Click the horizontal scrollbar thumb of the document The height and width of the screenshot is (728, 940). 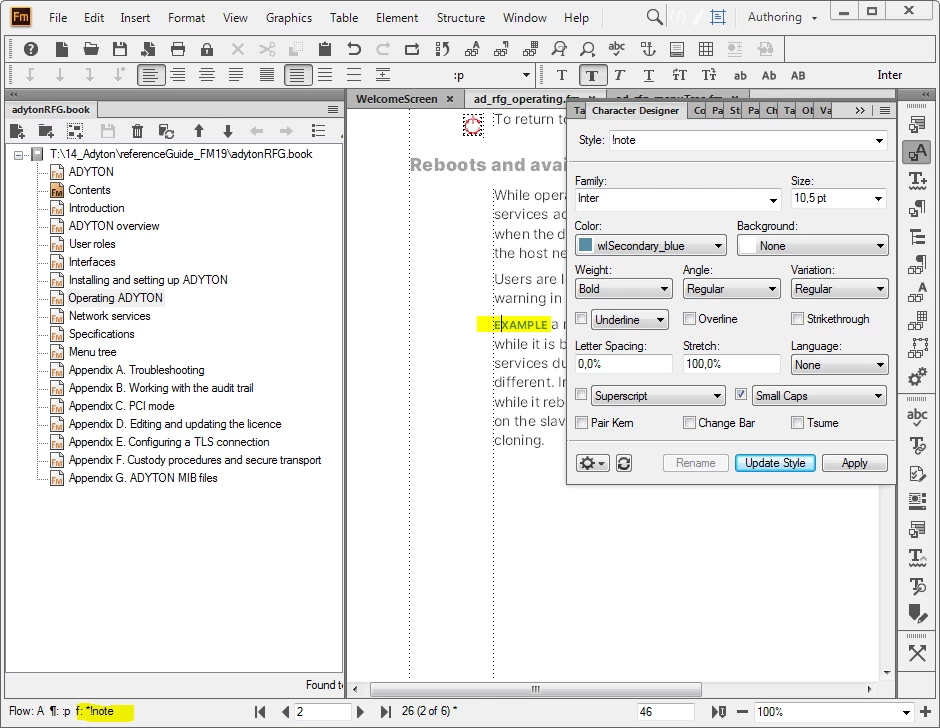[x=535, y=689]
